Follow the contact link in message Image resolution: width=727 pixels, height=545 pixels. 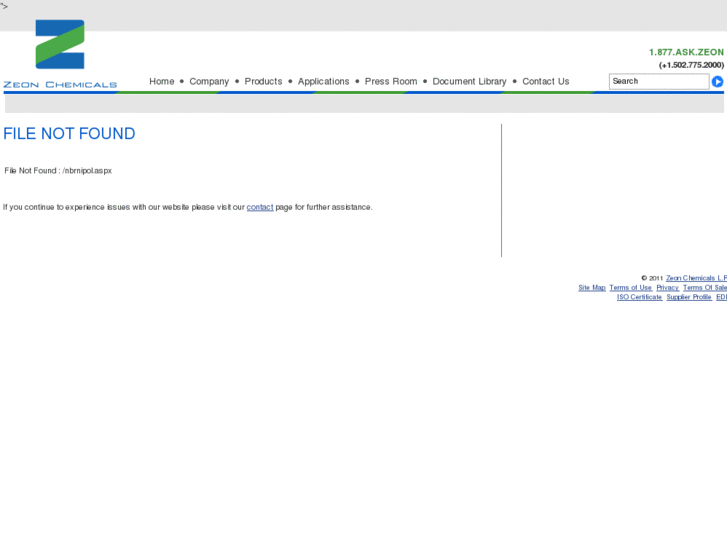[x=260, y=207]
